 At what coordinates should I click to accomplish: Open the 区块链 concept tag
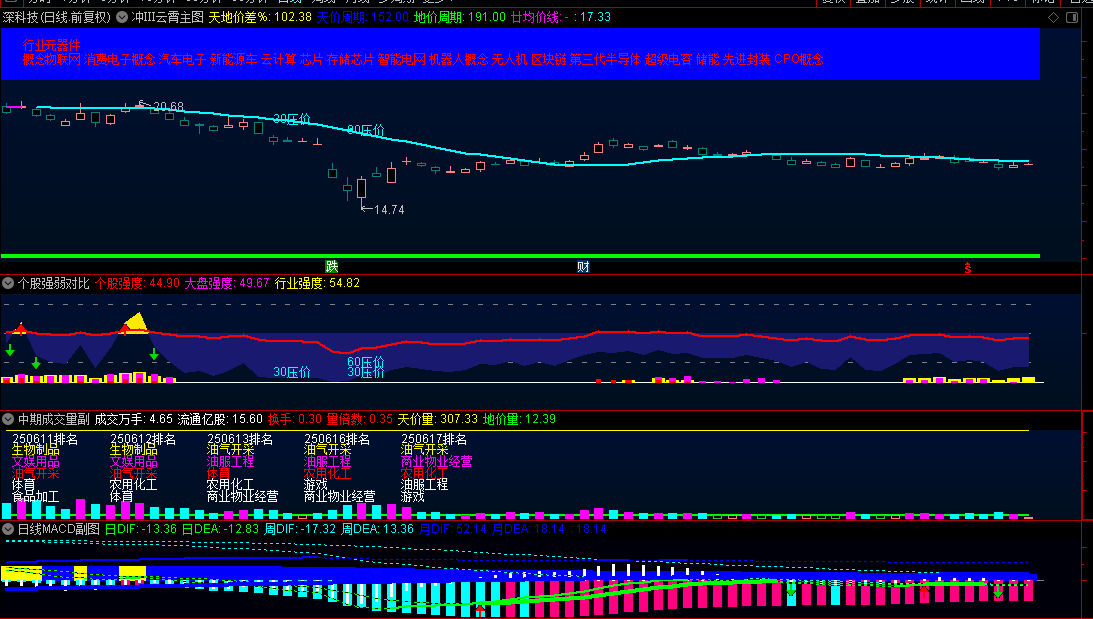(549, 59)
